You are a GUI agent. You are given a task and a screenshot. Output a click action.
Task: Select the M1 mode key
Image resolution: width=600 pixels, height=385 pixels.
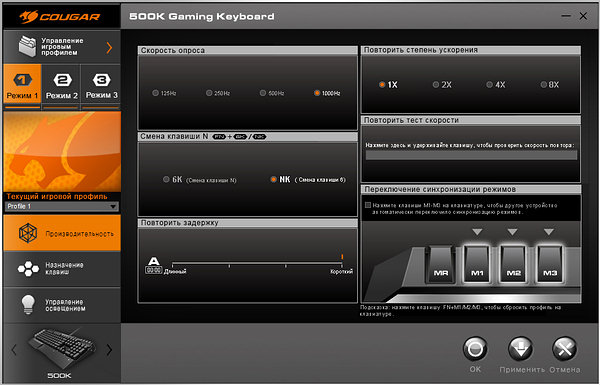[x=477, y=264]
